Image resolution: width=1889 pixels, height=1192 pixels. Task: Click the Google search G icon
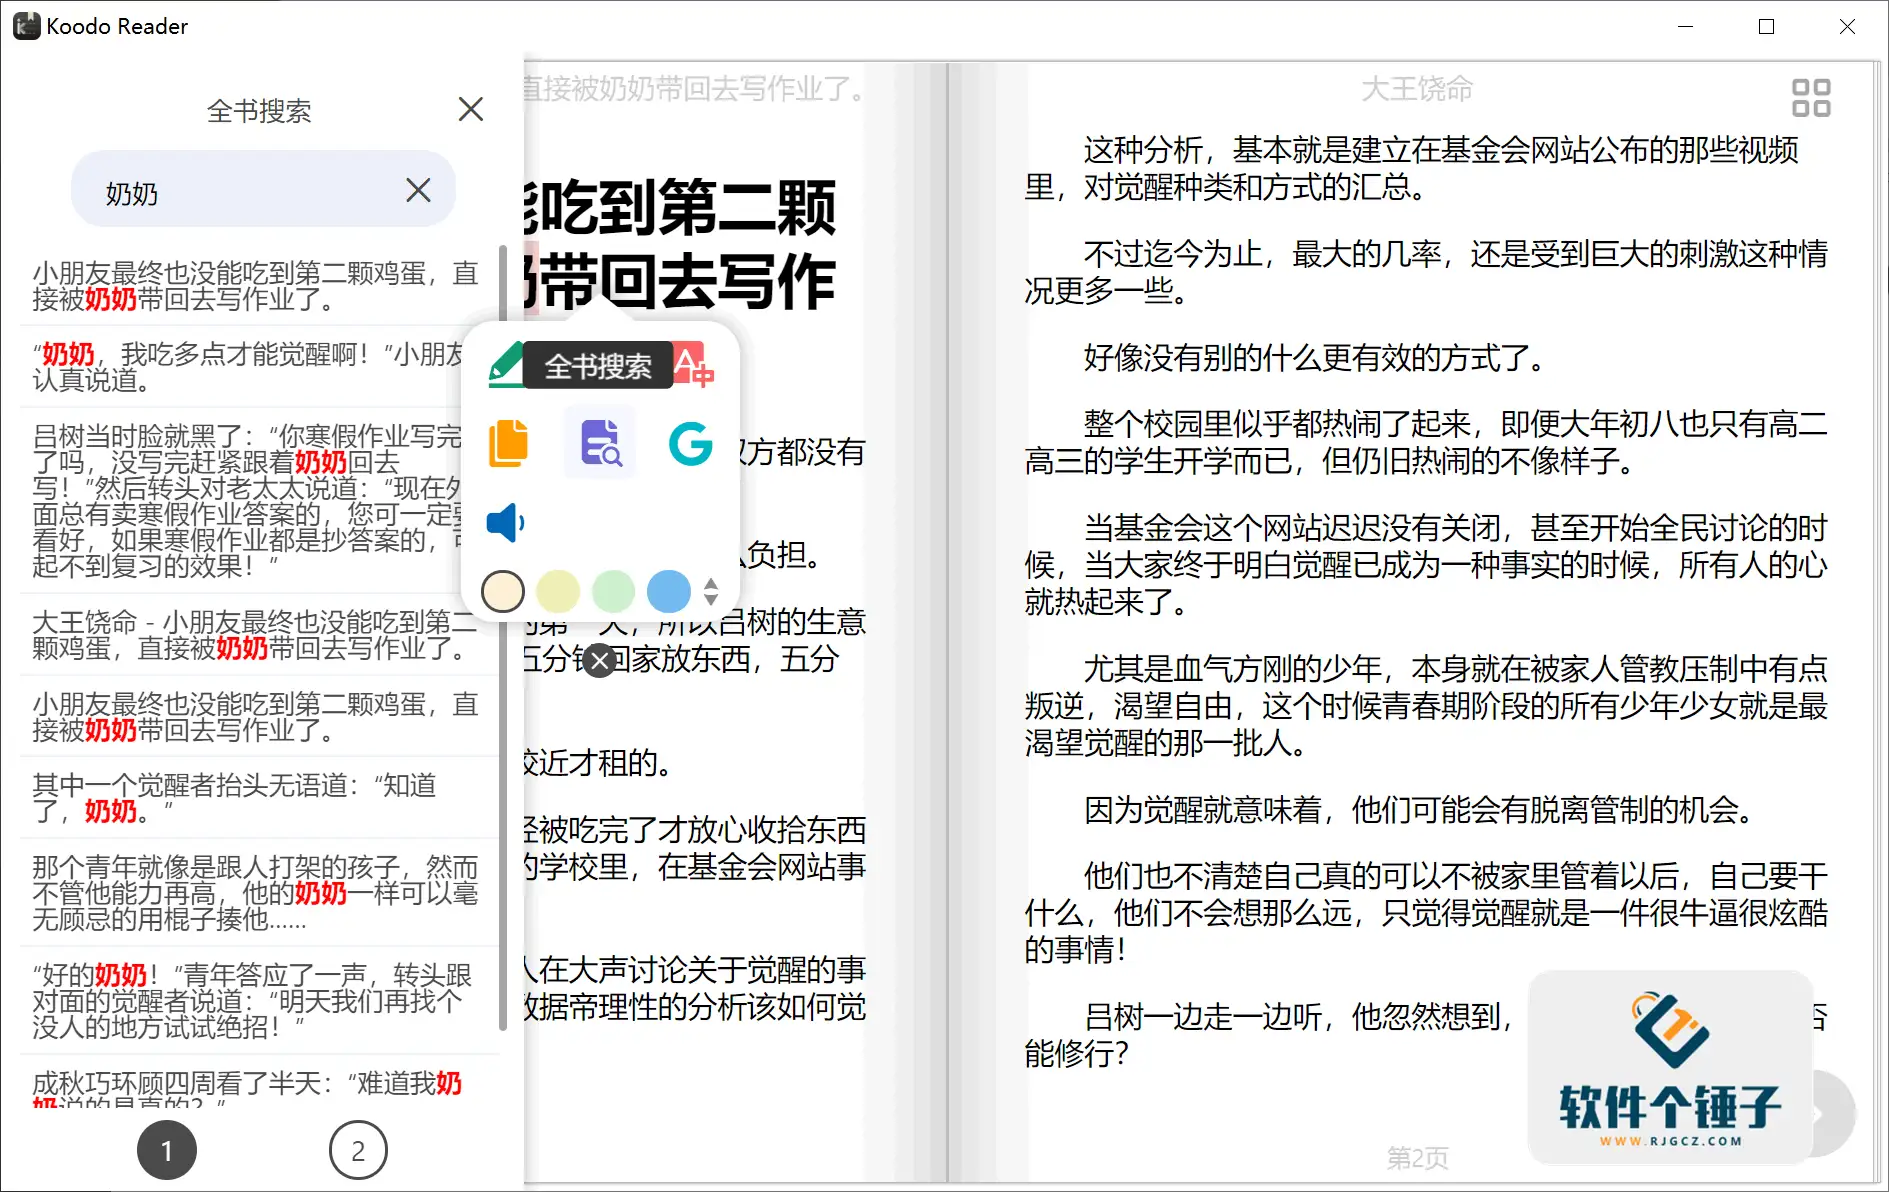pos(690,443)
